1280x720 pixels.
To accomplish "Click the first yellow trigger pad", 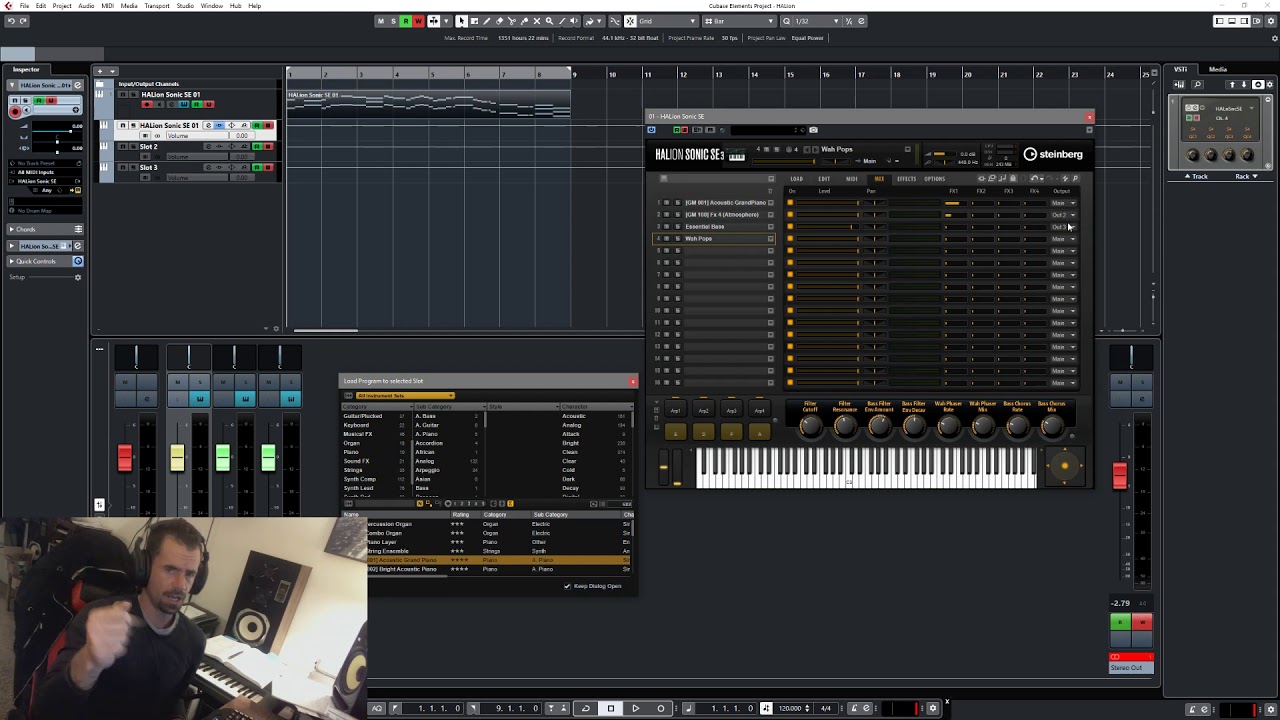I will click(675, 431).
